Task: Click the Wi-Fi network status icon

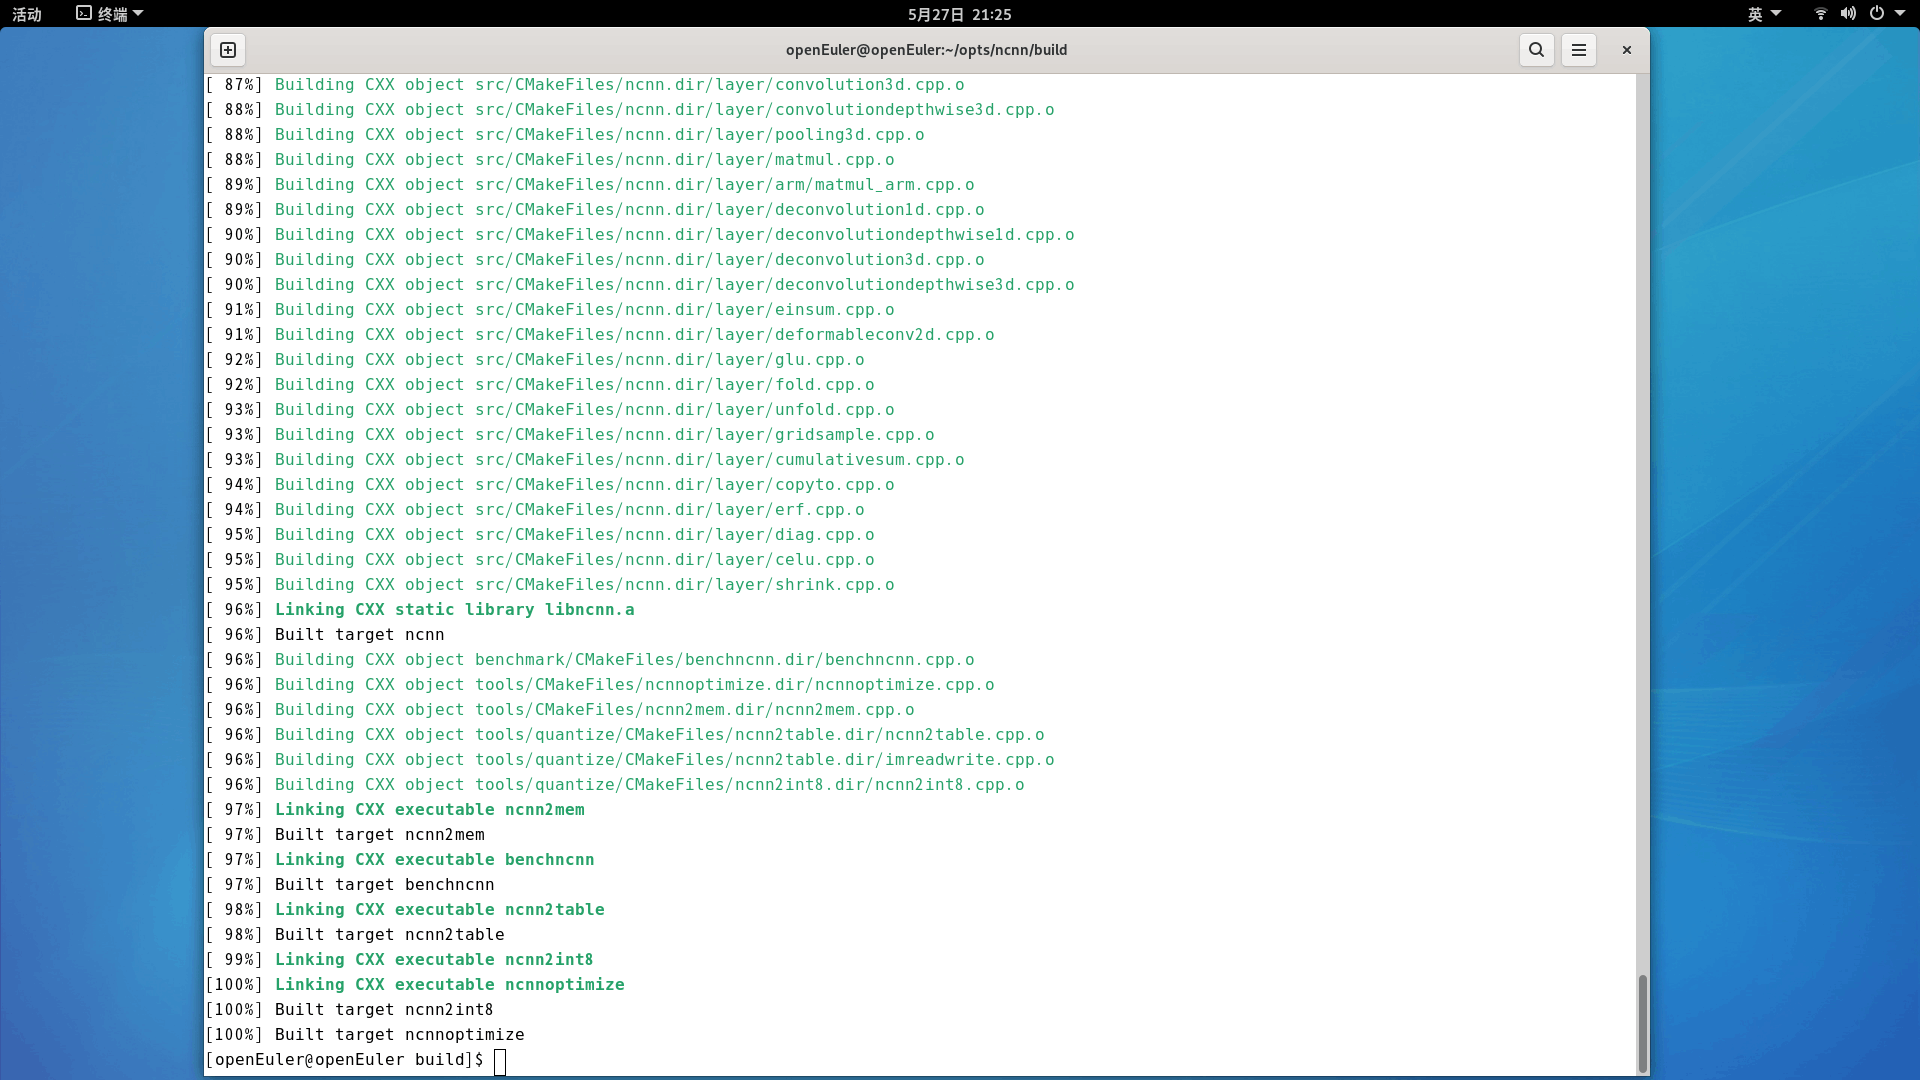Action: click(x=1820, y=14)
